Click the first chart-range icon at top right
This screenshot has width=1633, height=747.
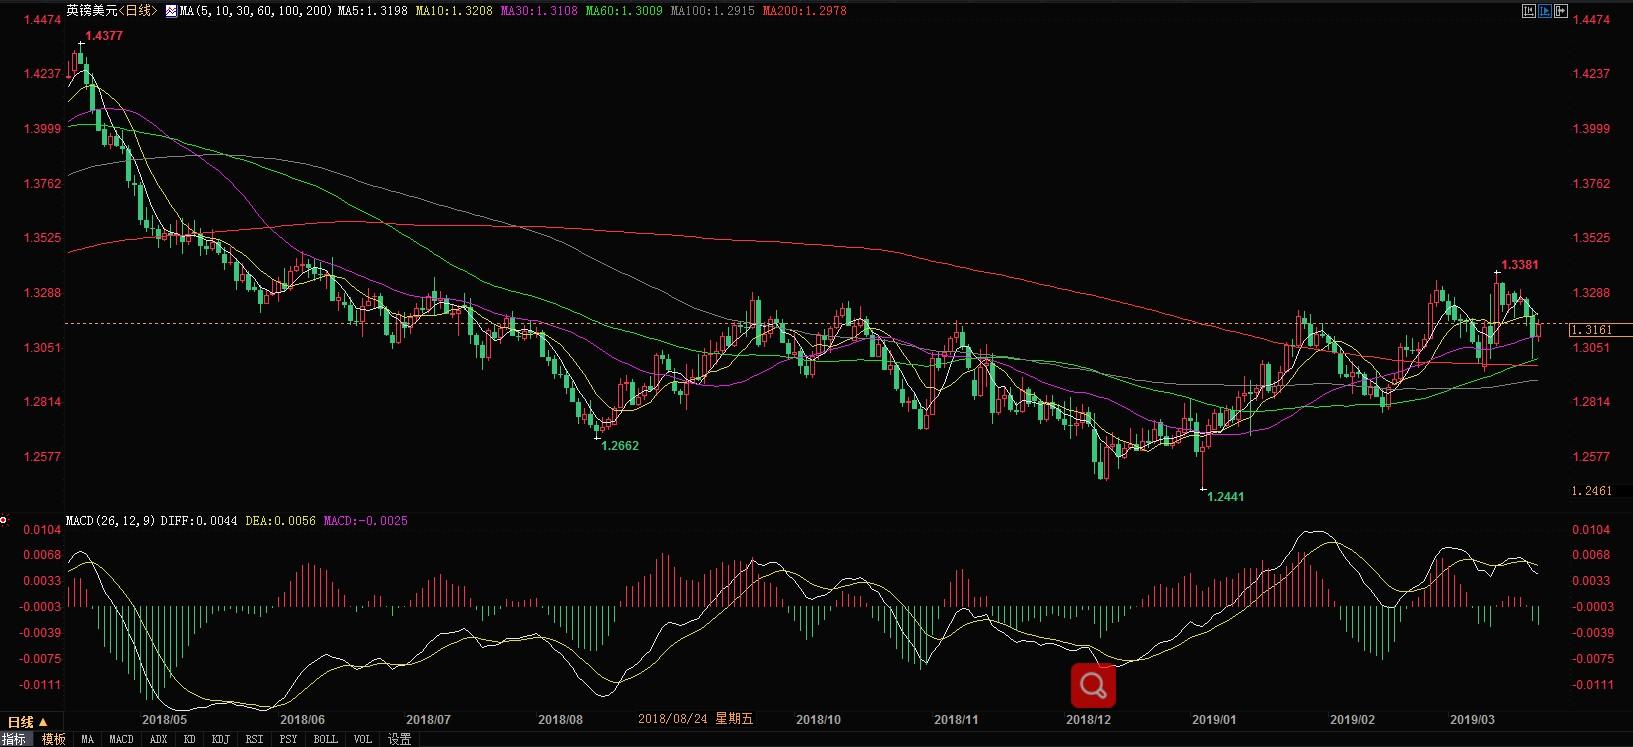pos(1529,11)
